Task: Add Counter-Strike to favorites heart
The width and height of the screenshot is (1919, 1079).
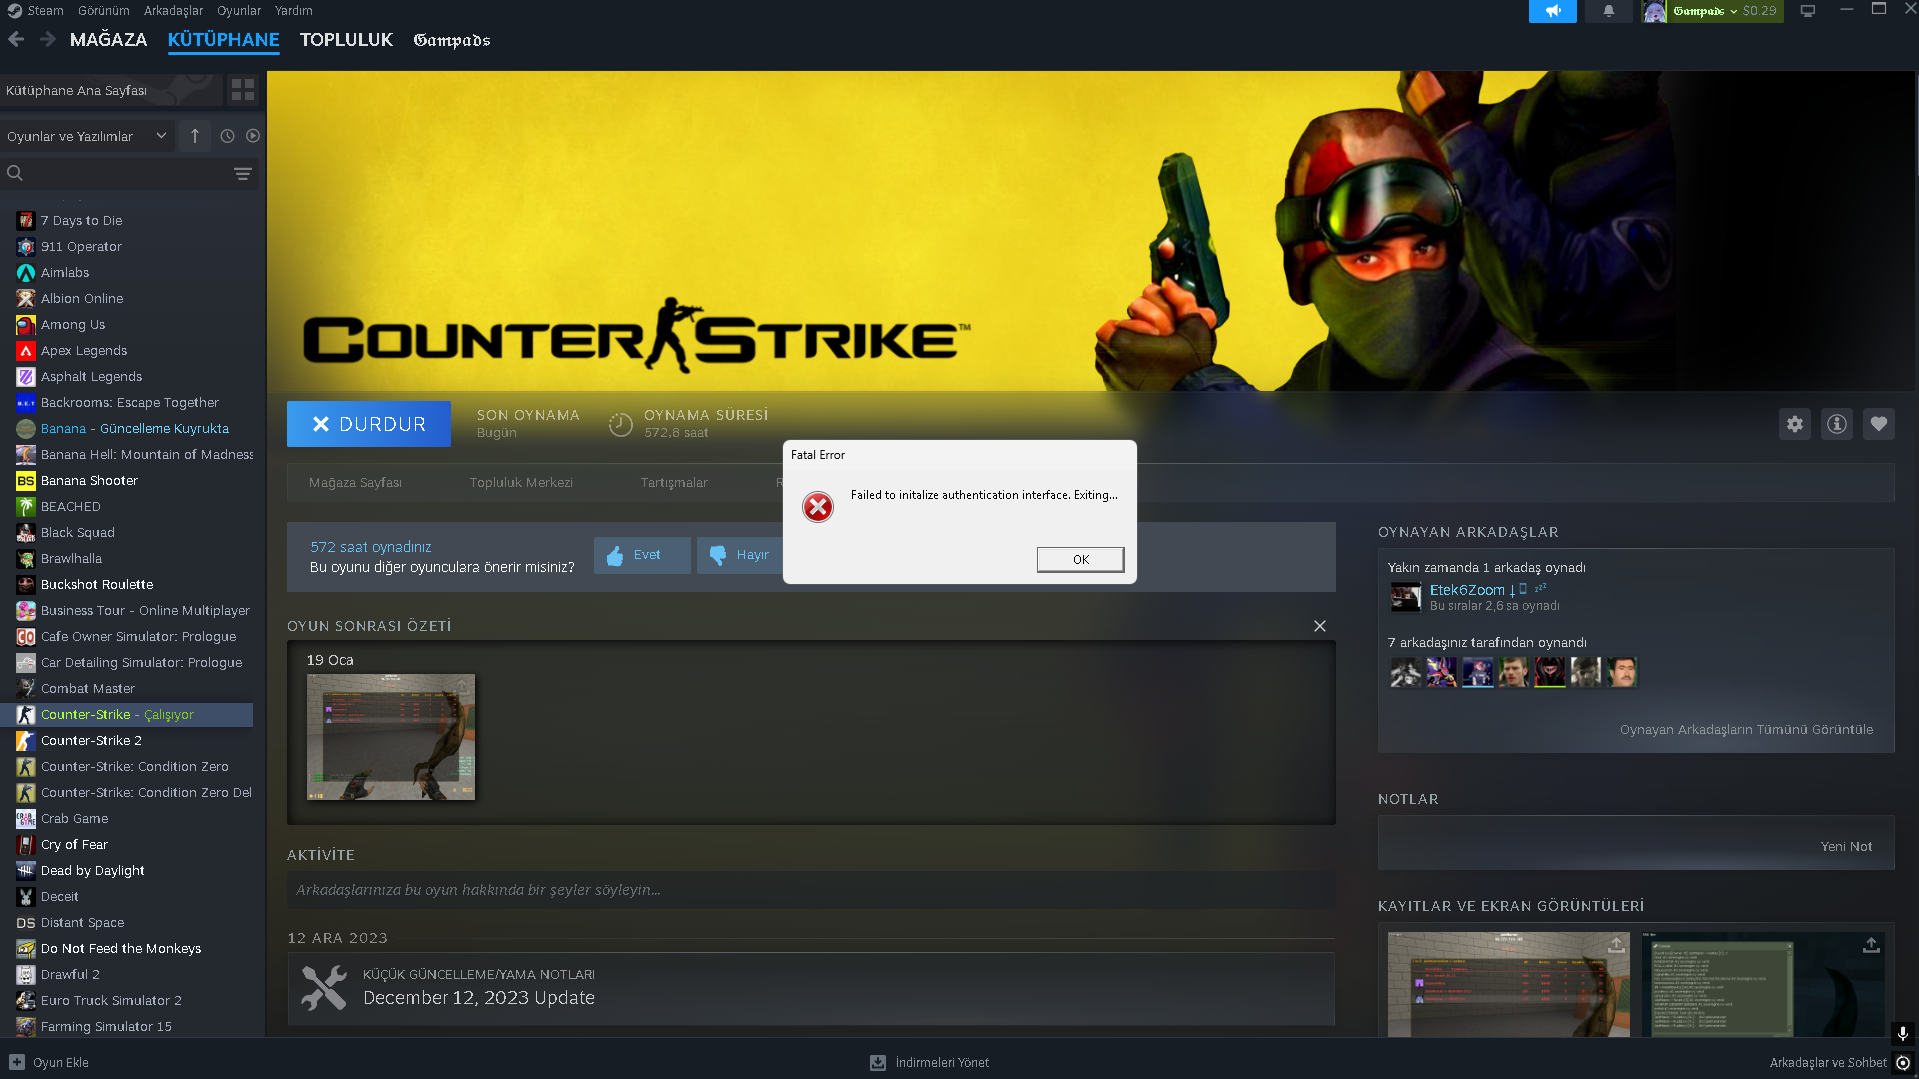Action: pos(1879,424)
